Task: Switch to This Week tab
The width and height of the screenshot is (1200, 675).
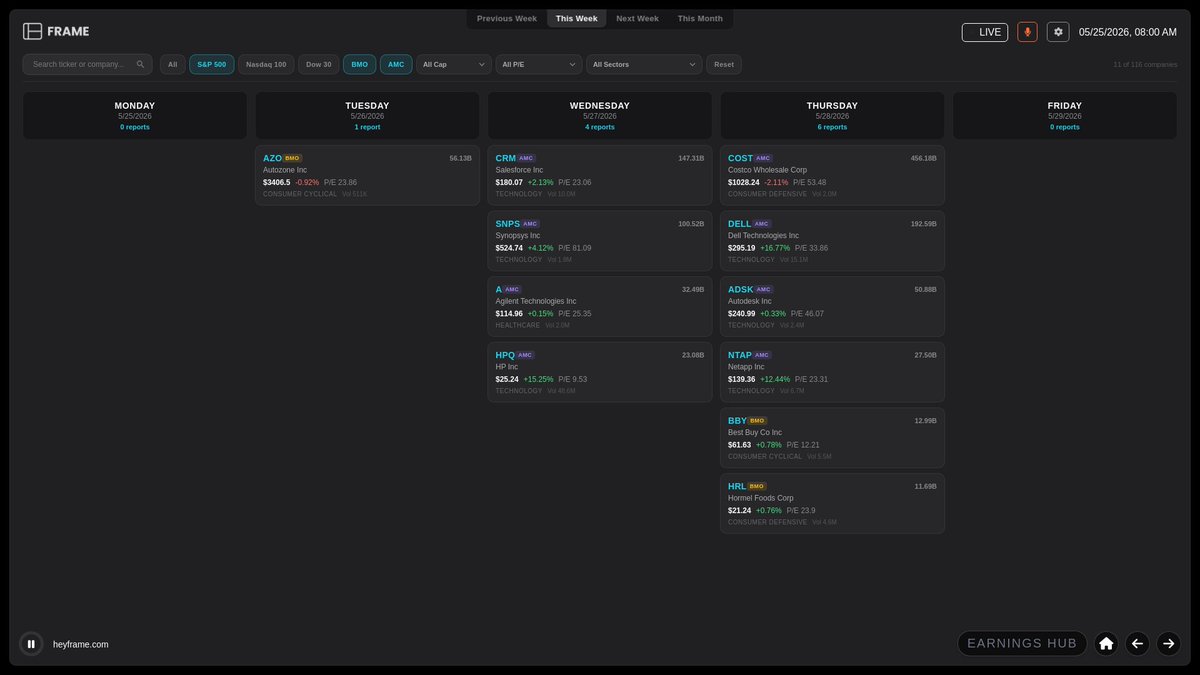Action: coord(577,19)
